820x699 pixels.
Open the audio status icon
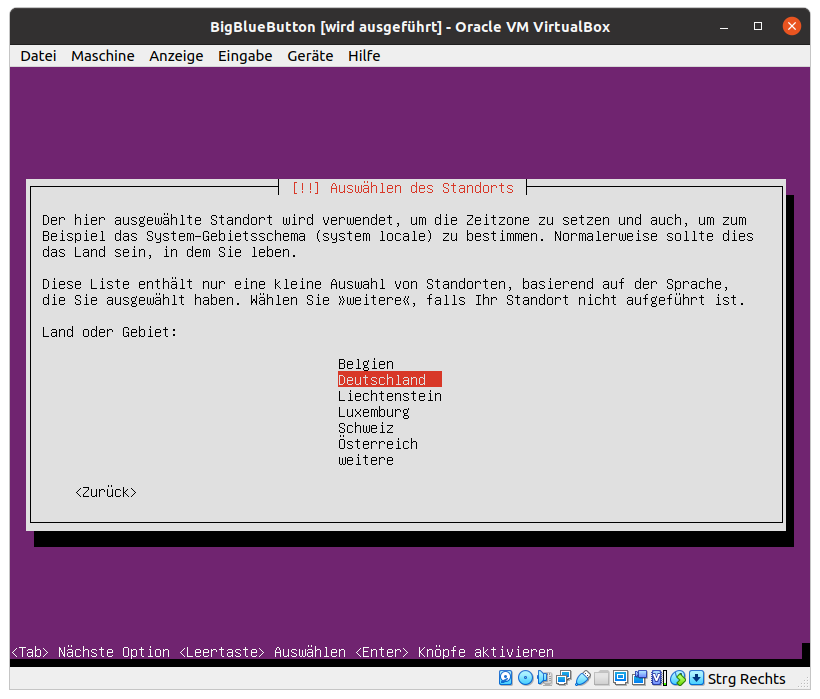click(x=544, y=678)
